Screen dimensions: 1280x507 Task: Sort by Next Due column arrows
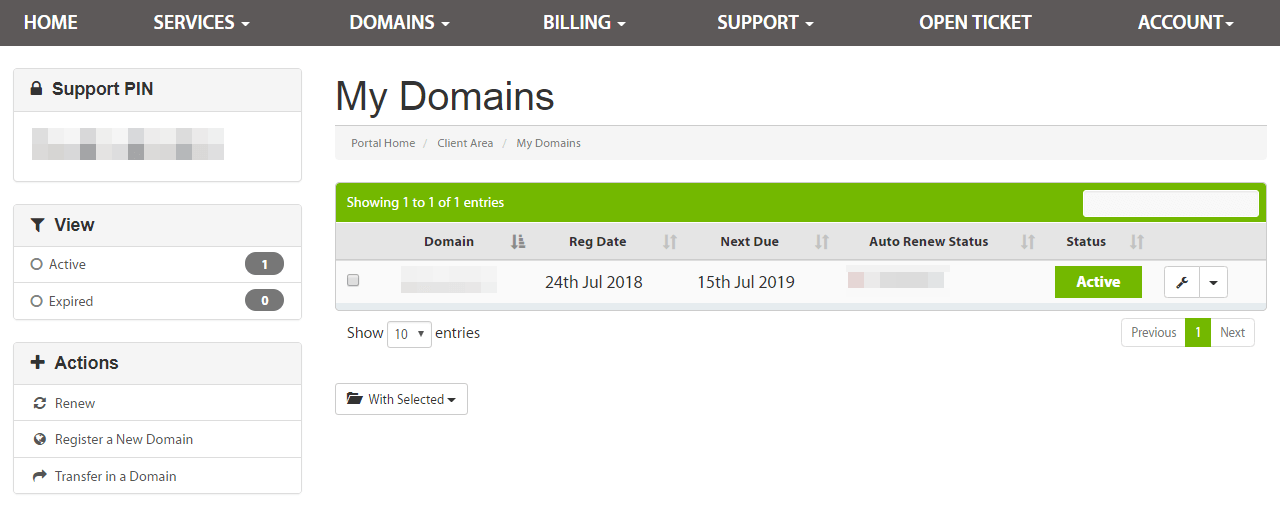(822, 241)
